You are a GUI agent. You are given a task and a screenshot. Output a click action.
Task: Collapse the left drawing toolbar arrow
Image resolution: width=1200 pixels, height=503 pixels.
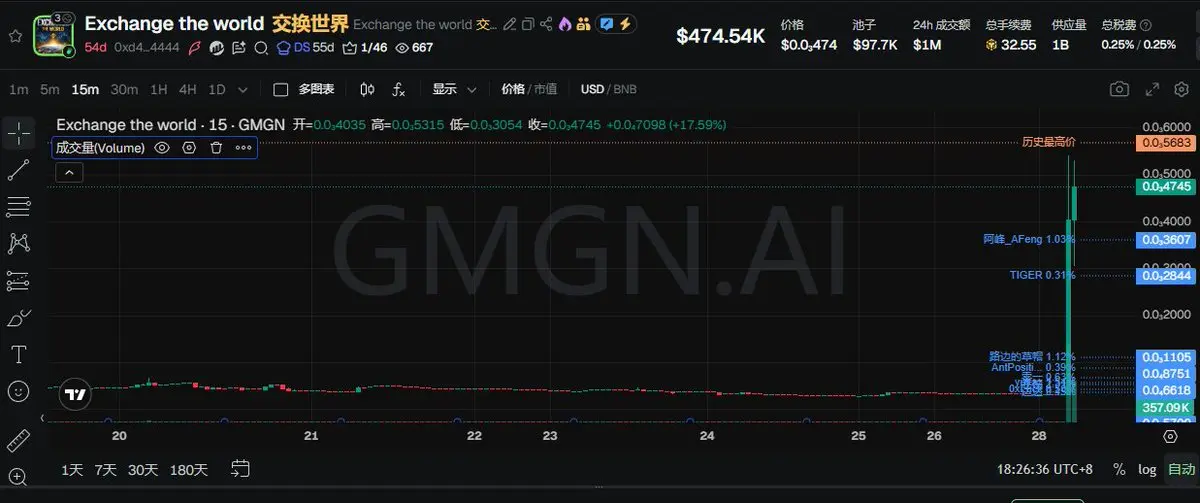point(41,417)
